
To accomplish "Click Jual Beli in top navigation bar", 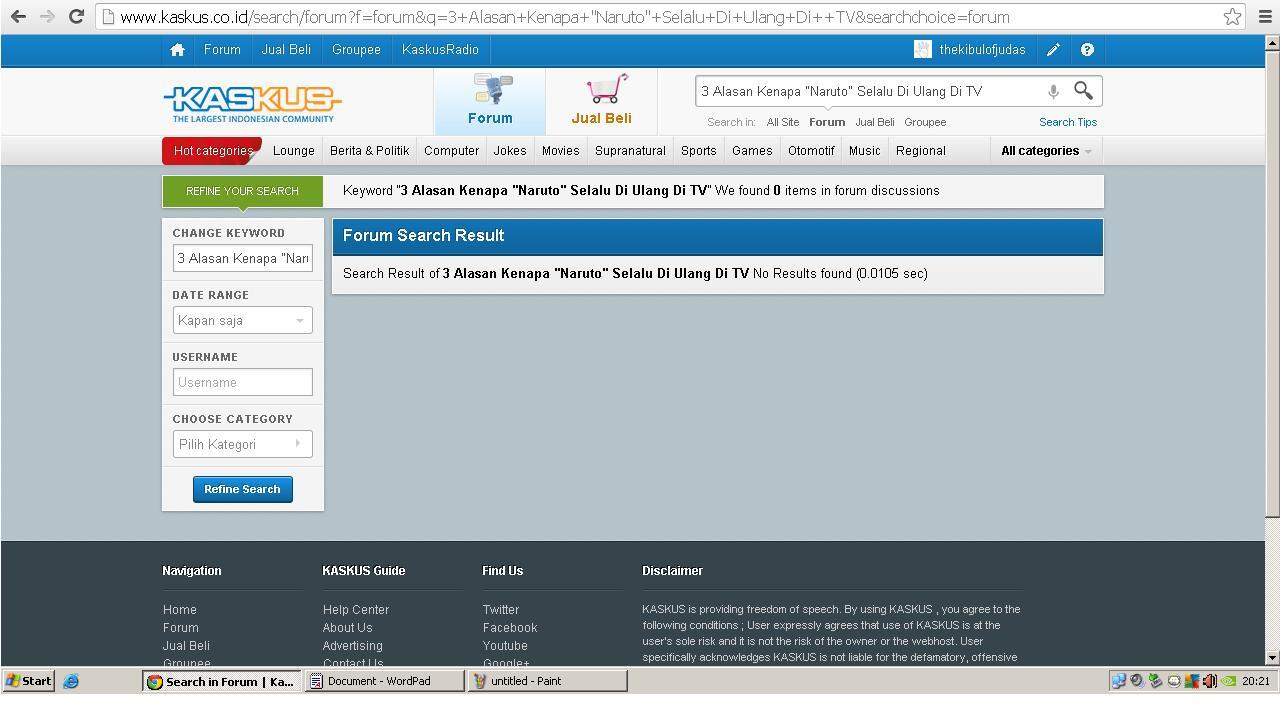I will coord(286,50).
